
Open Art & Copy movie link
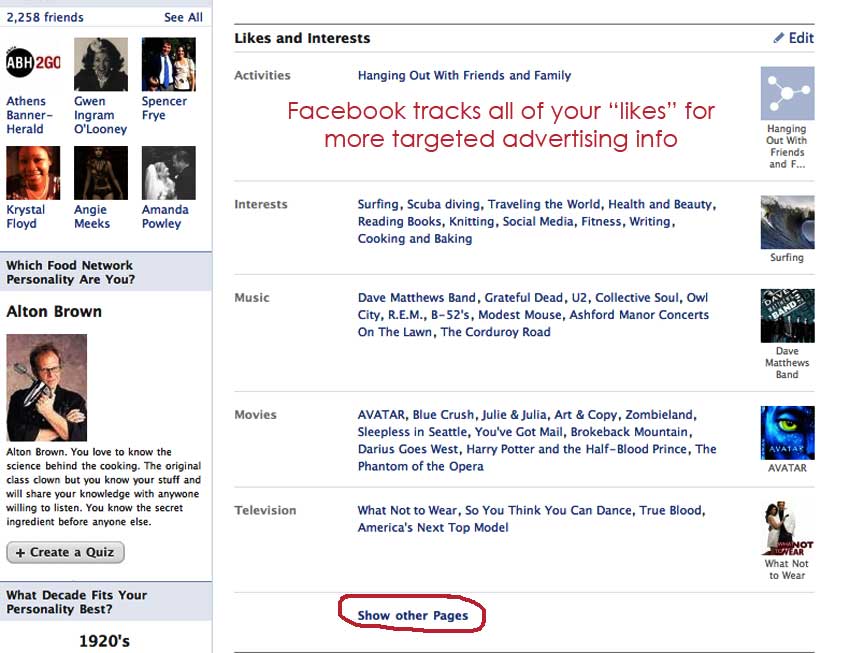click(586, 414)
